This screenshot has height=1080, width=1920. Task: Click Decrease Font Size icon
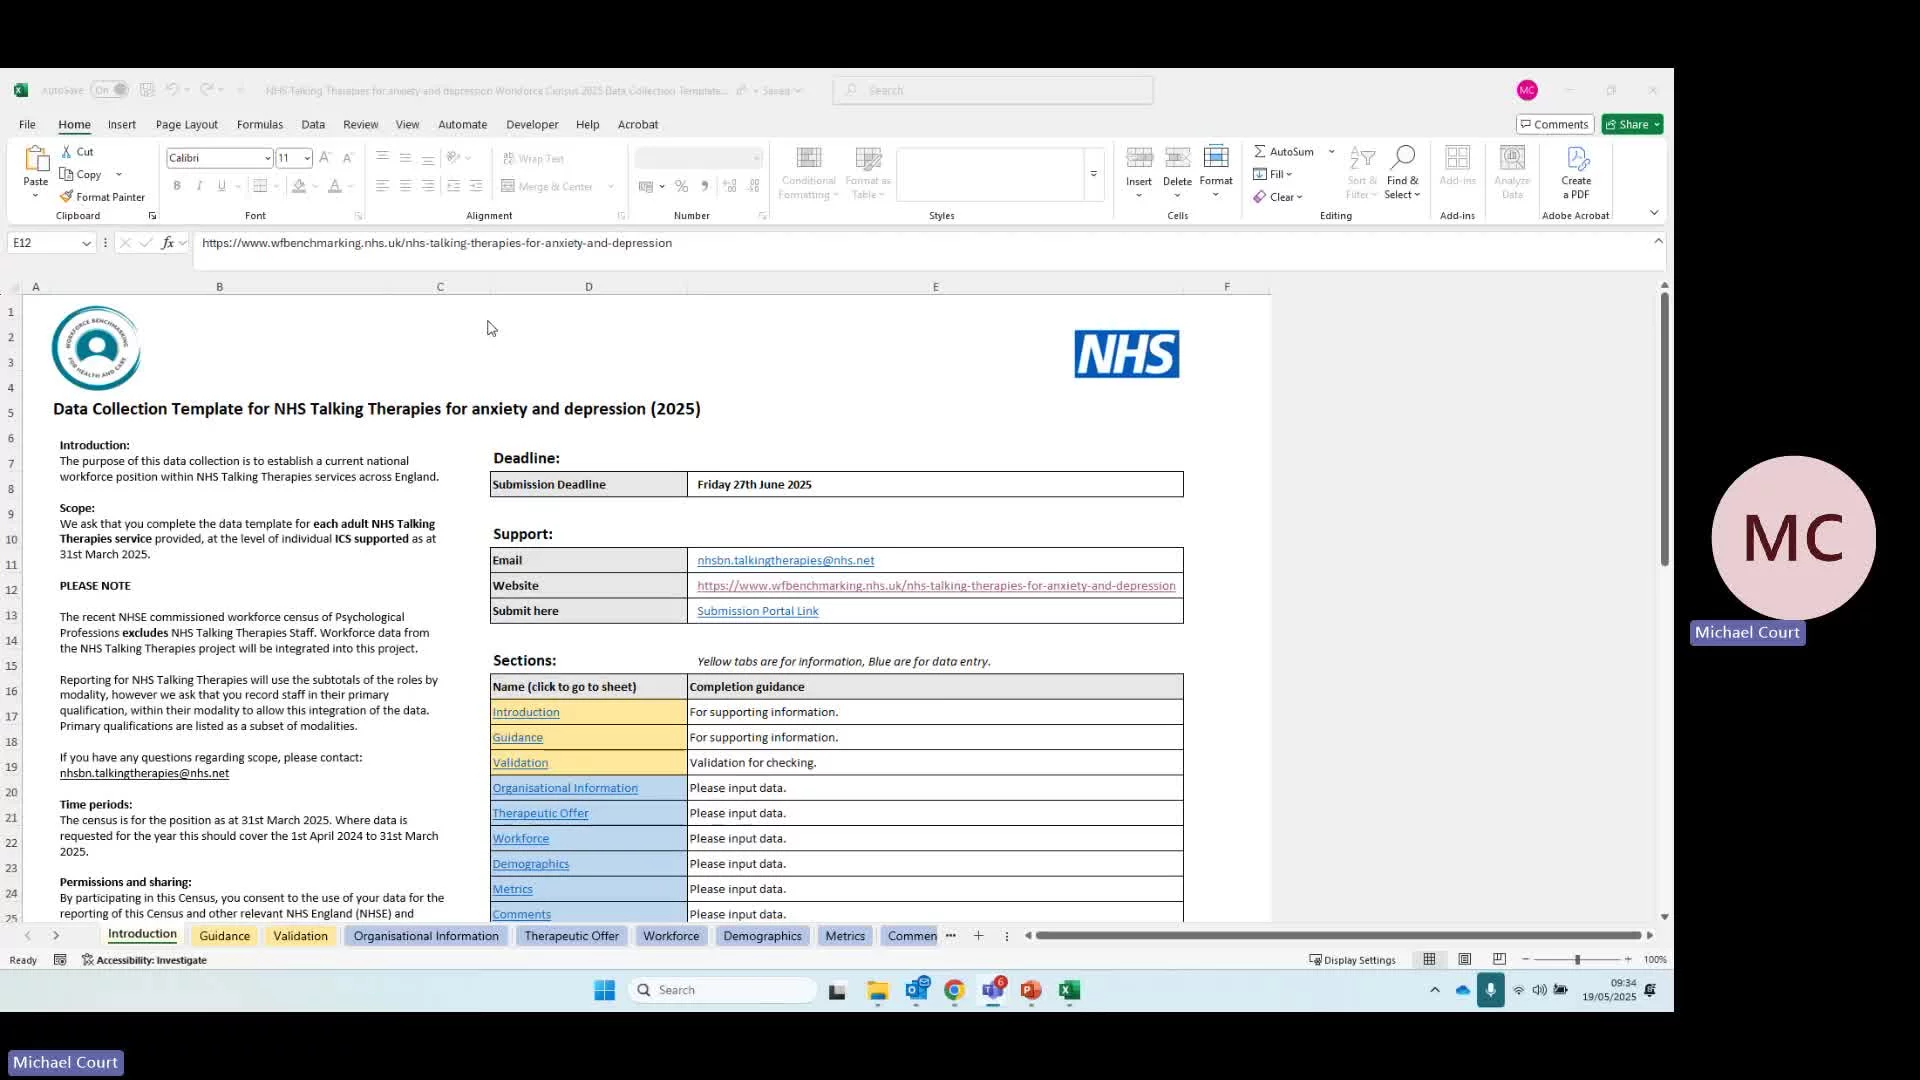(347, 158)
